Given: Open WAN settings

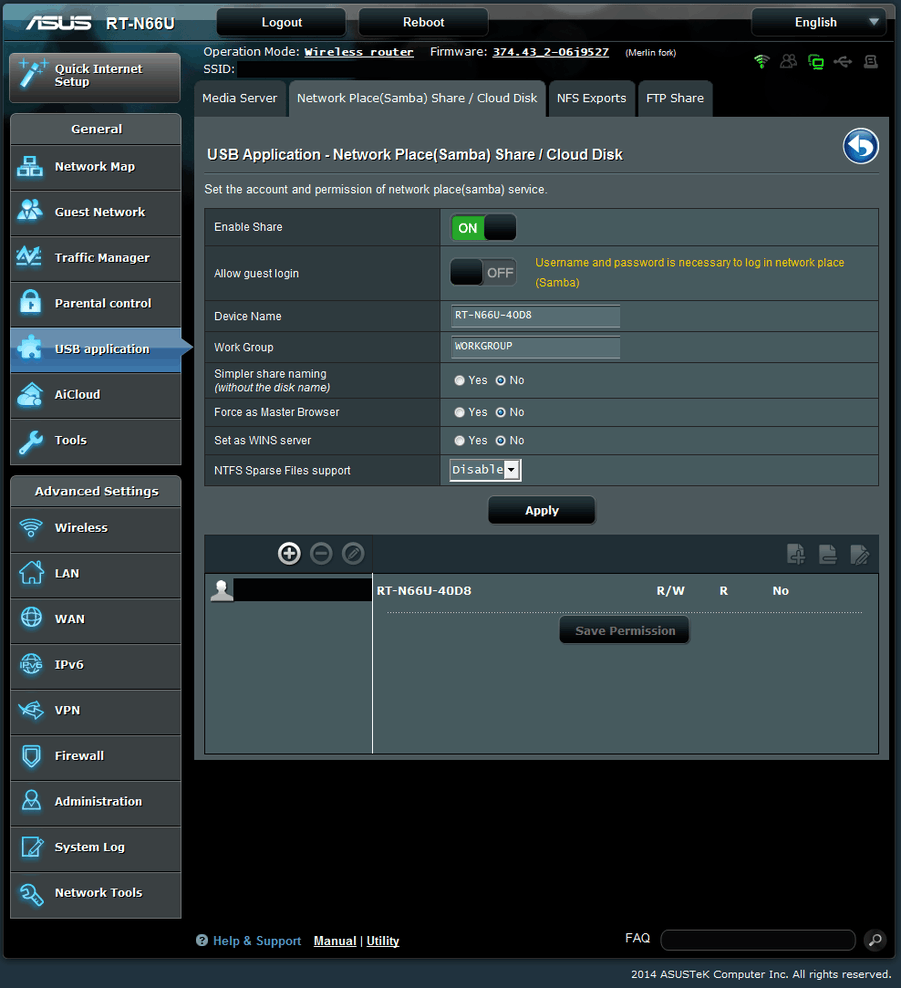Looking at the screenshot, I should click(x=96, y=619).
